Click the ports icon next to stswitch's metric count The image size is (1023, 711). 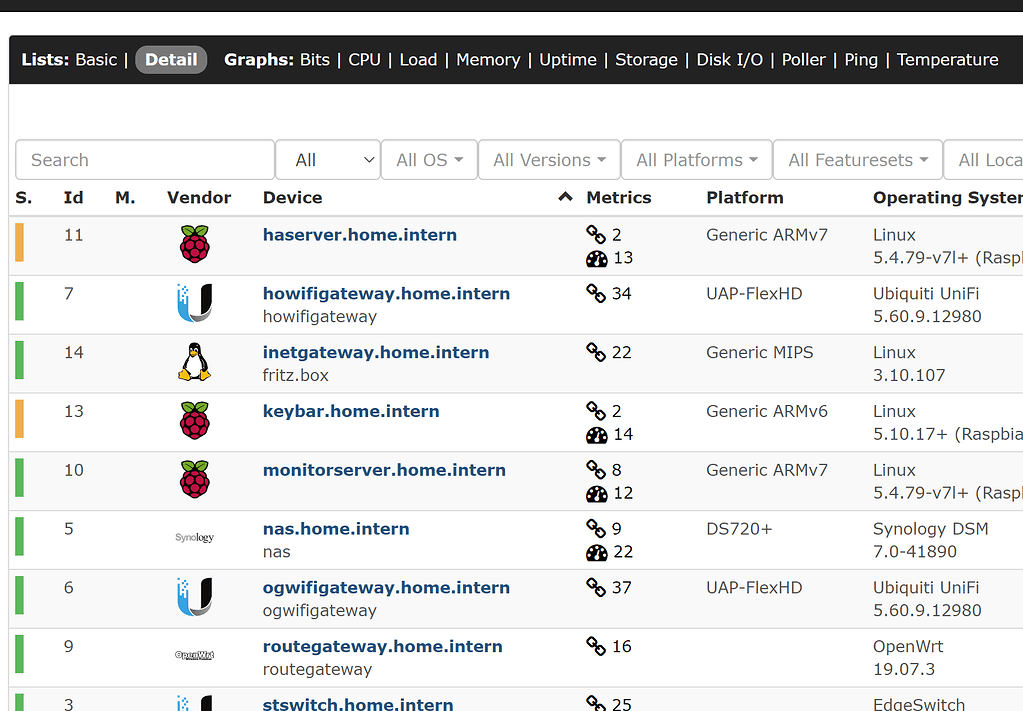pos(597,703)
